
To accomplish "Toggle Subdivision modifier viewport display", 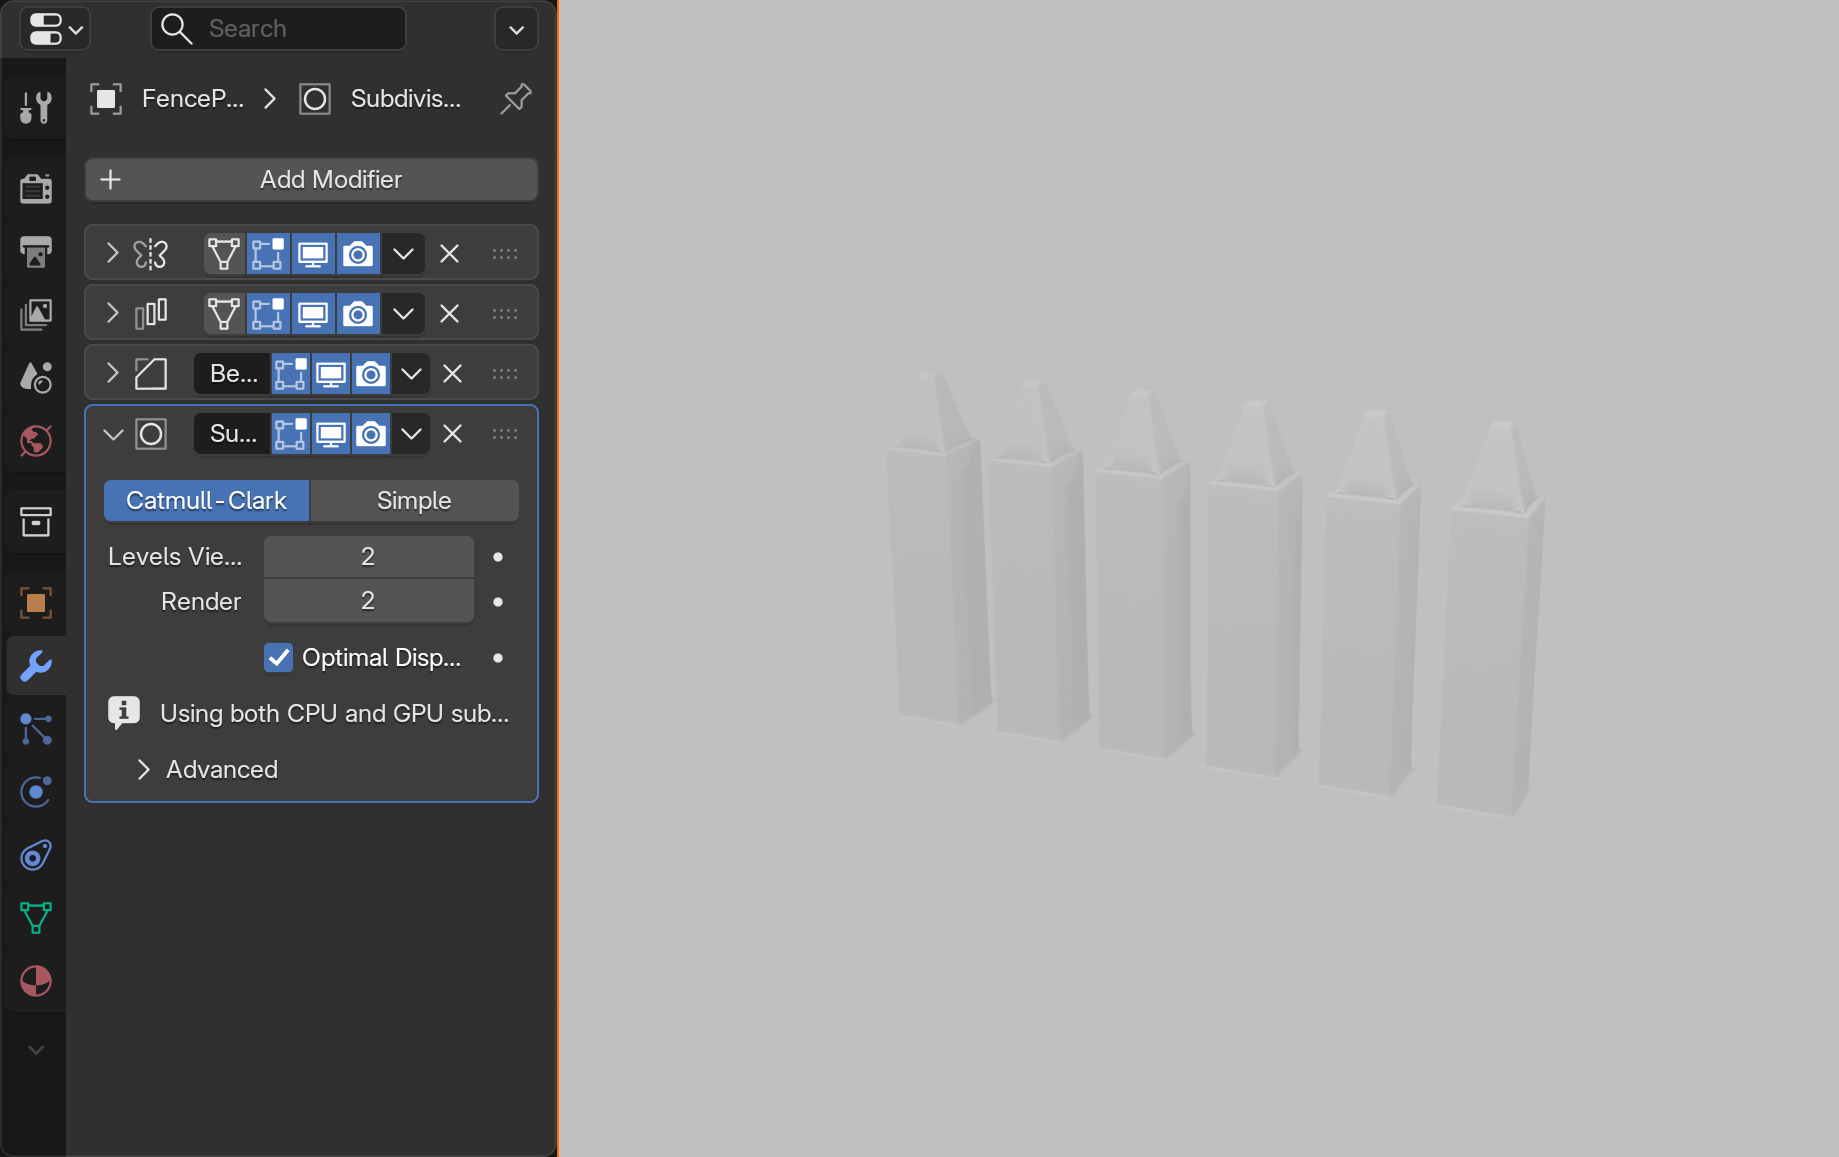I will (x=331, y=433).
